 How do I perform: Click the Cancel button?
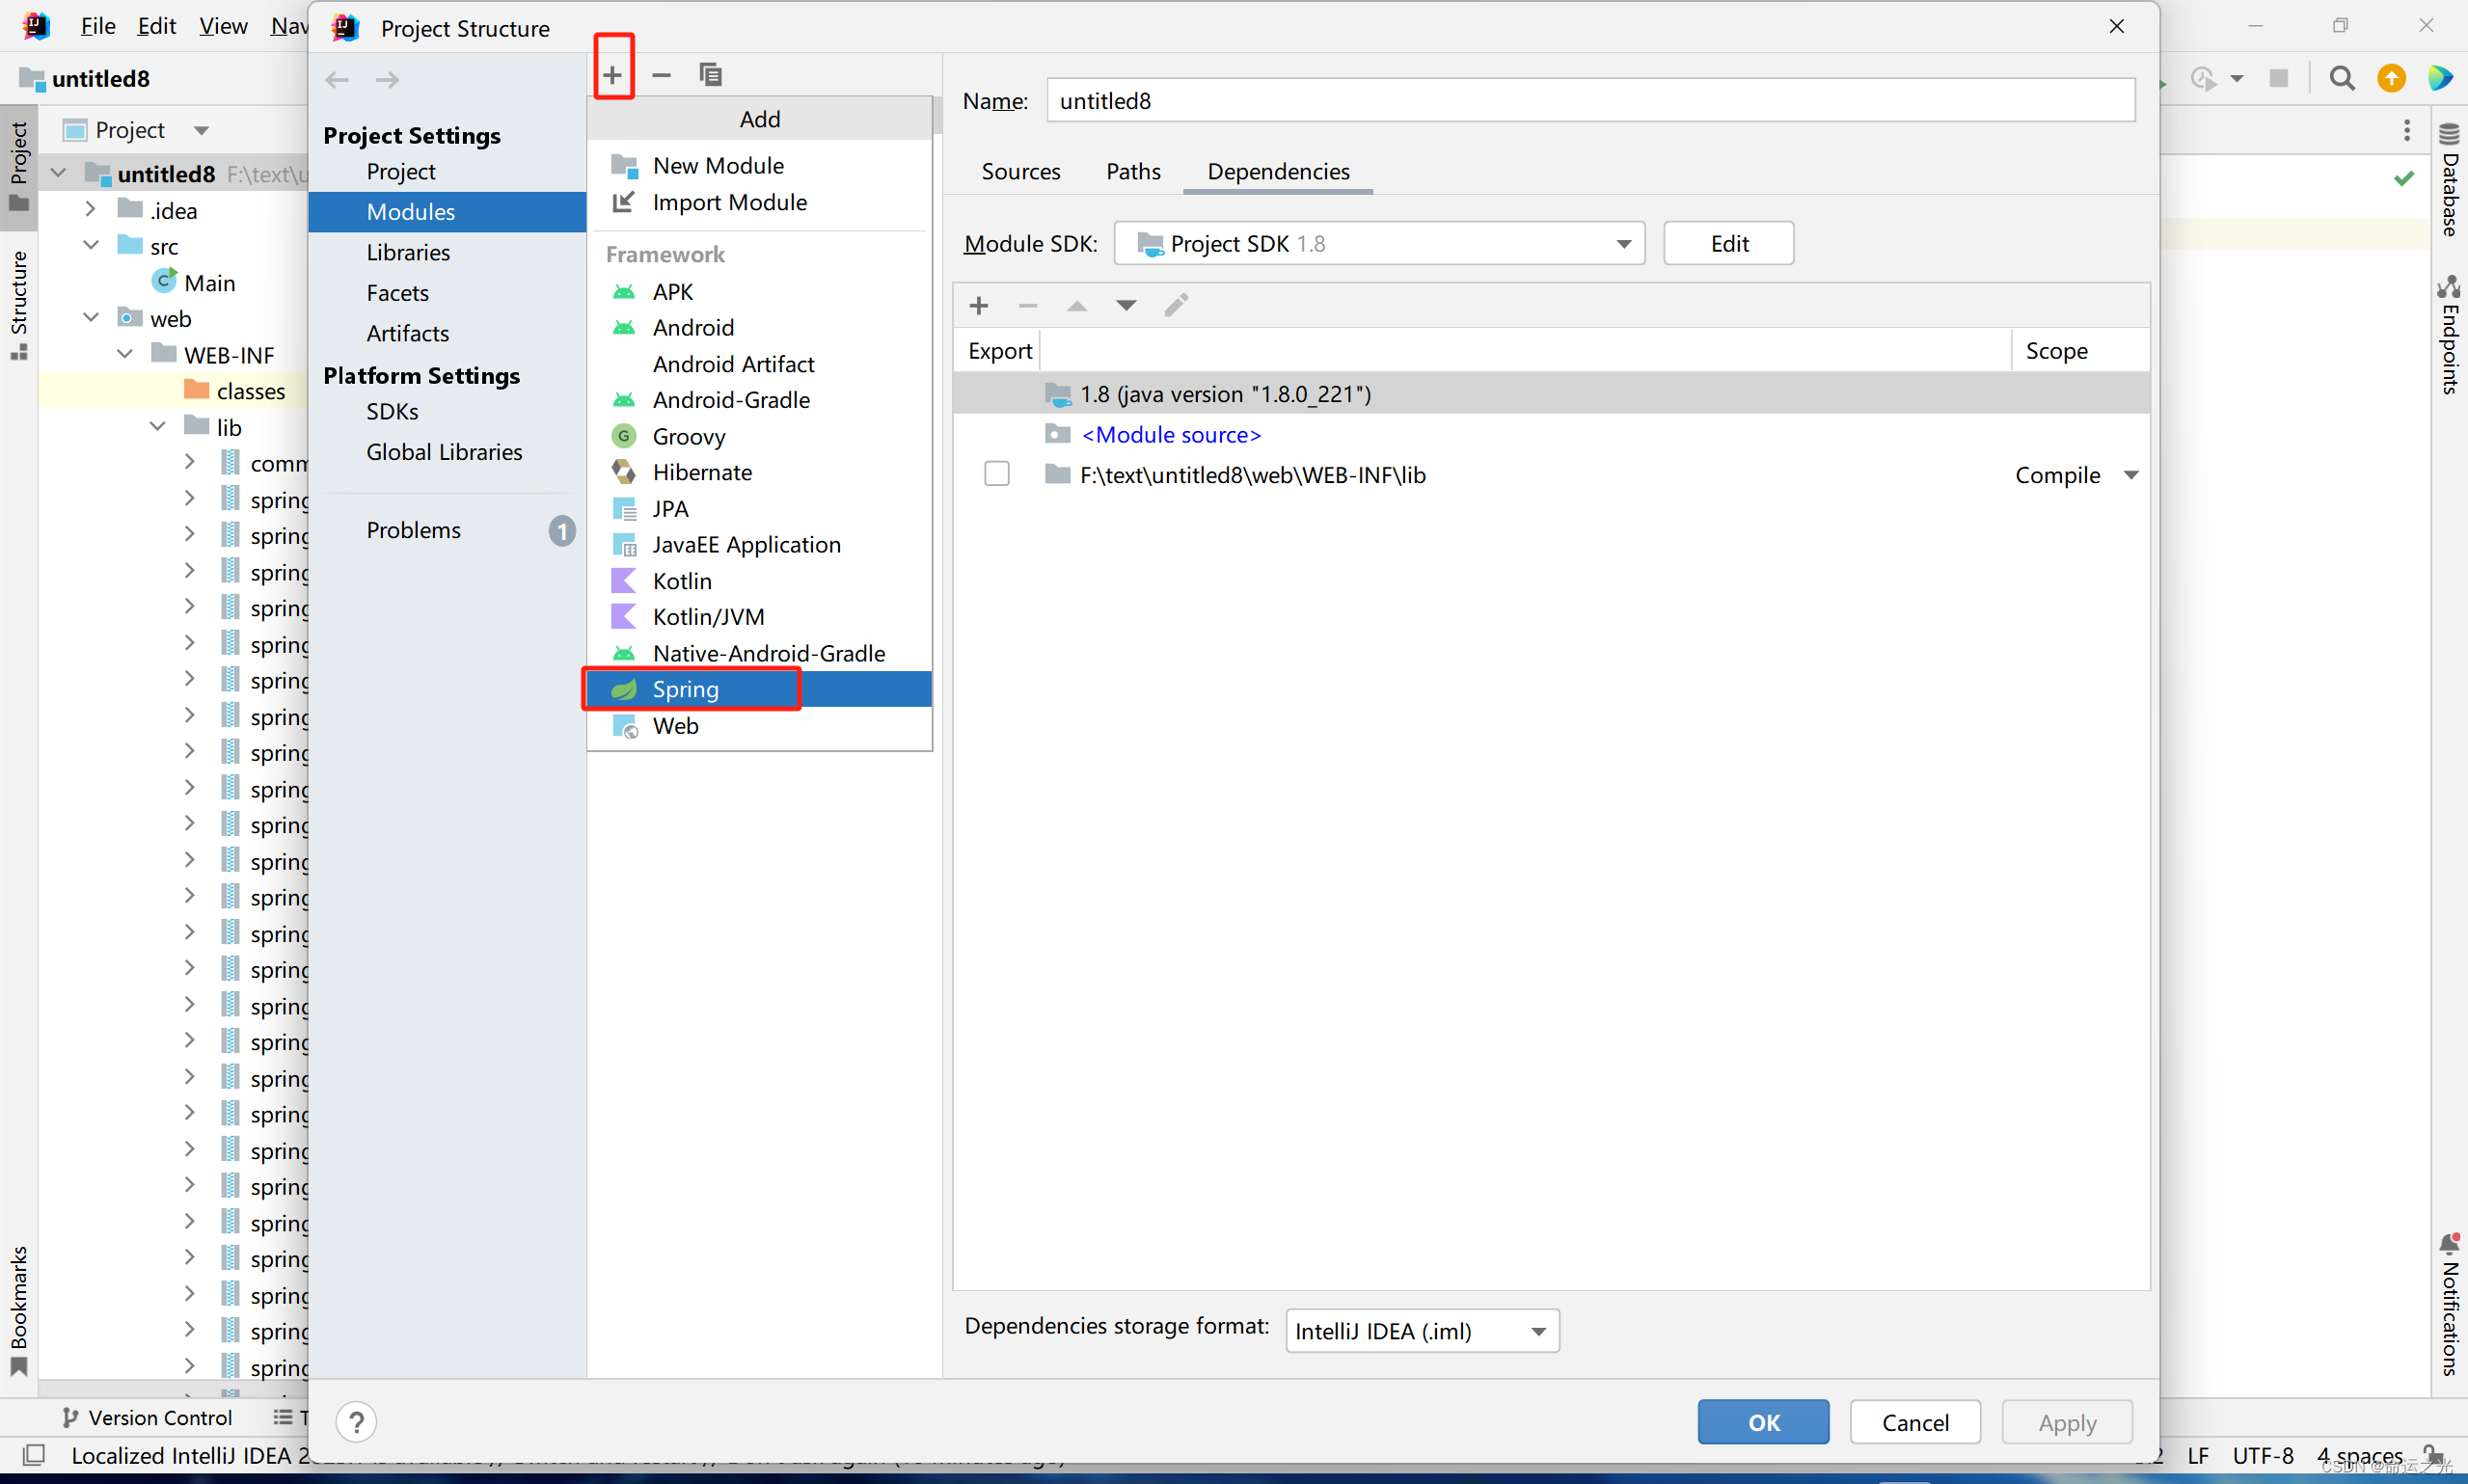pos(1915,1422)
